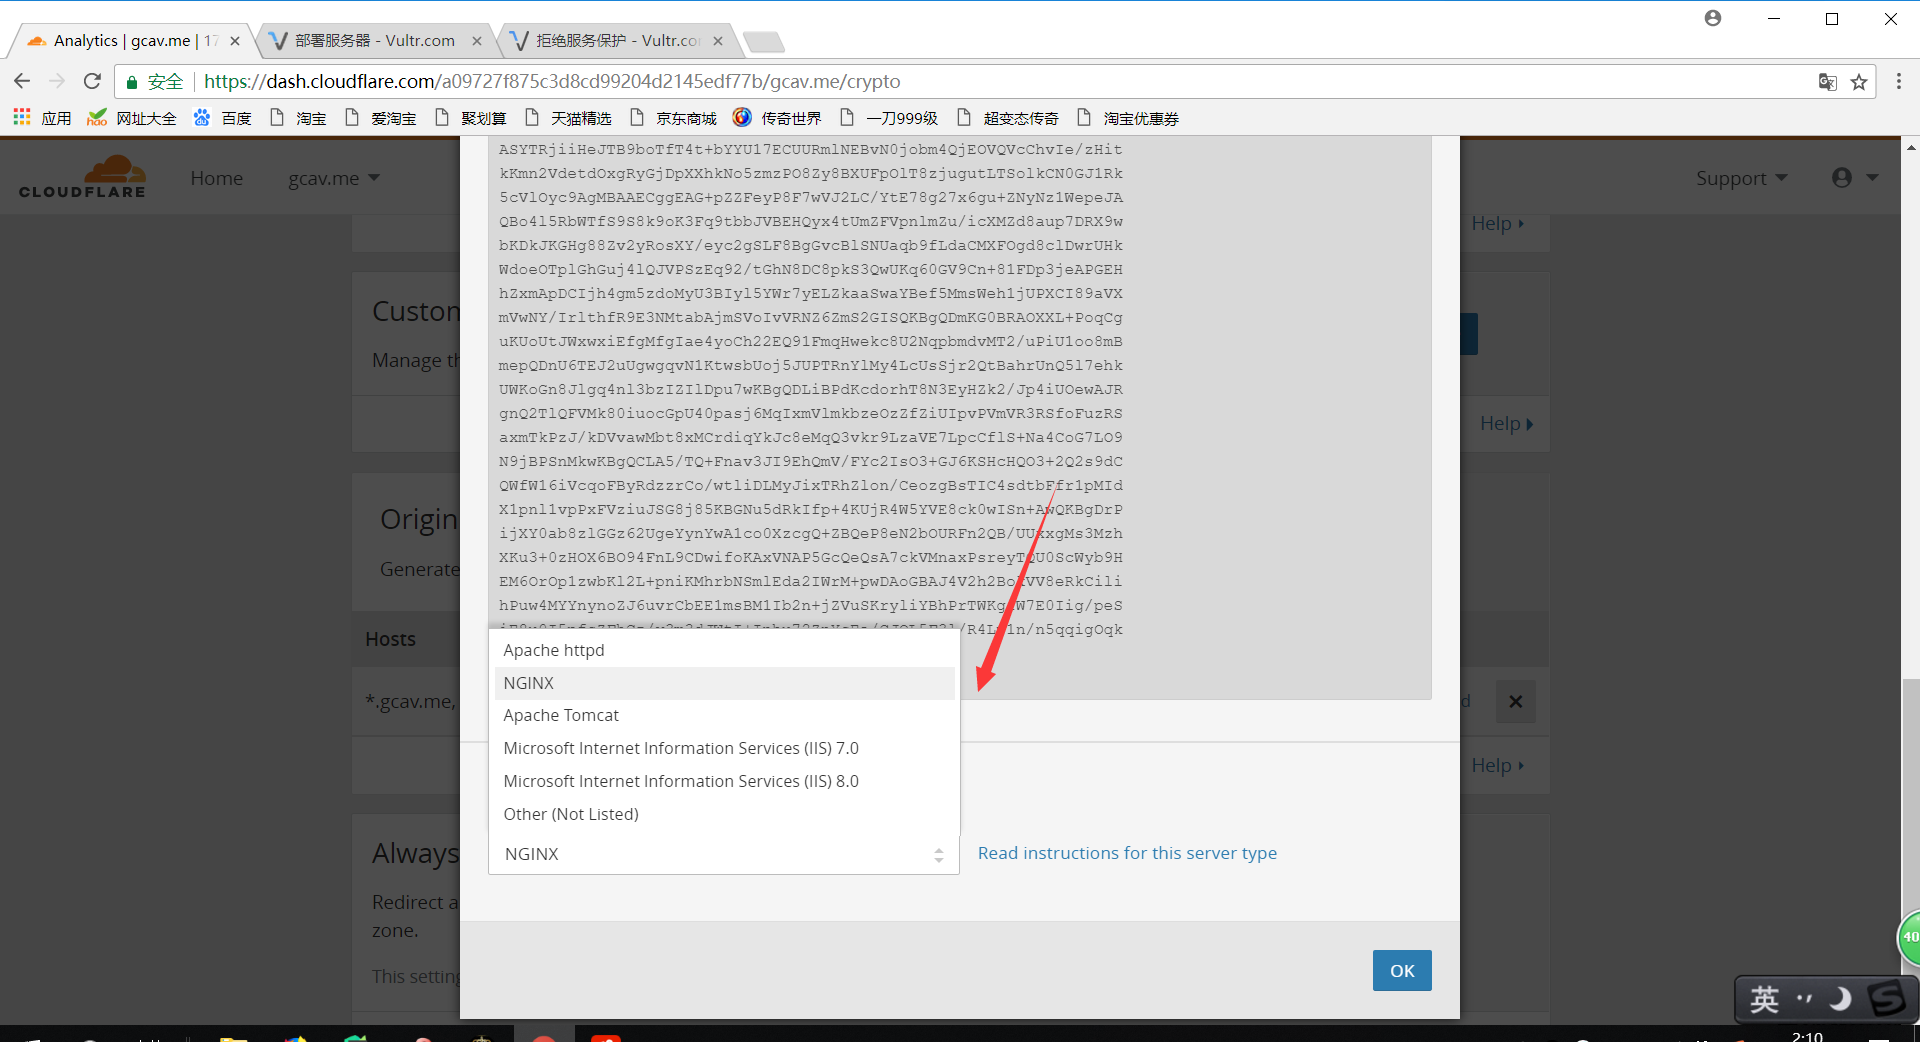Open 爱淘宝 bookmark
Viewport: 1920px width, 1042px height.
(381, 118)
